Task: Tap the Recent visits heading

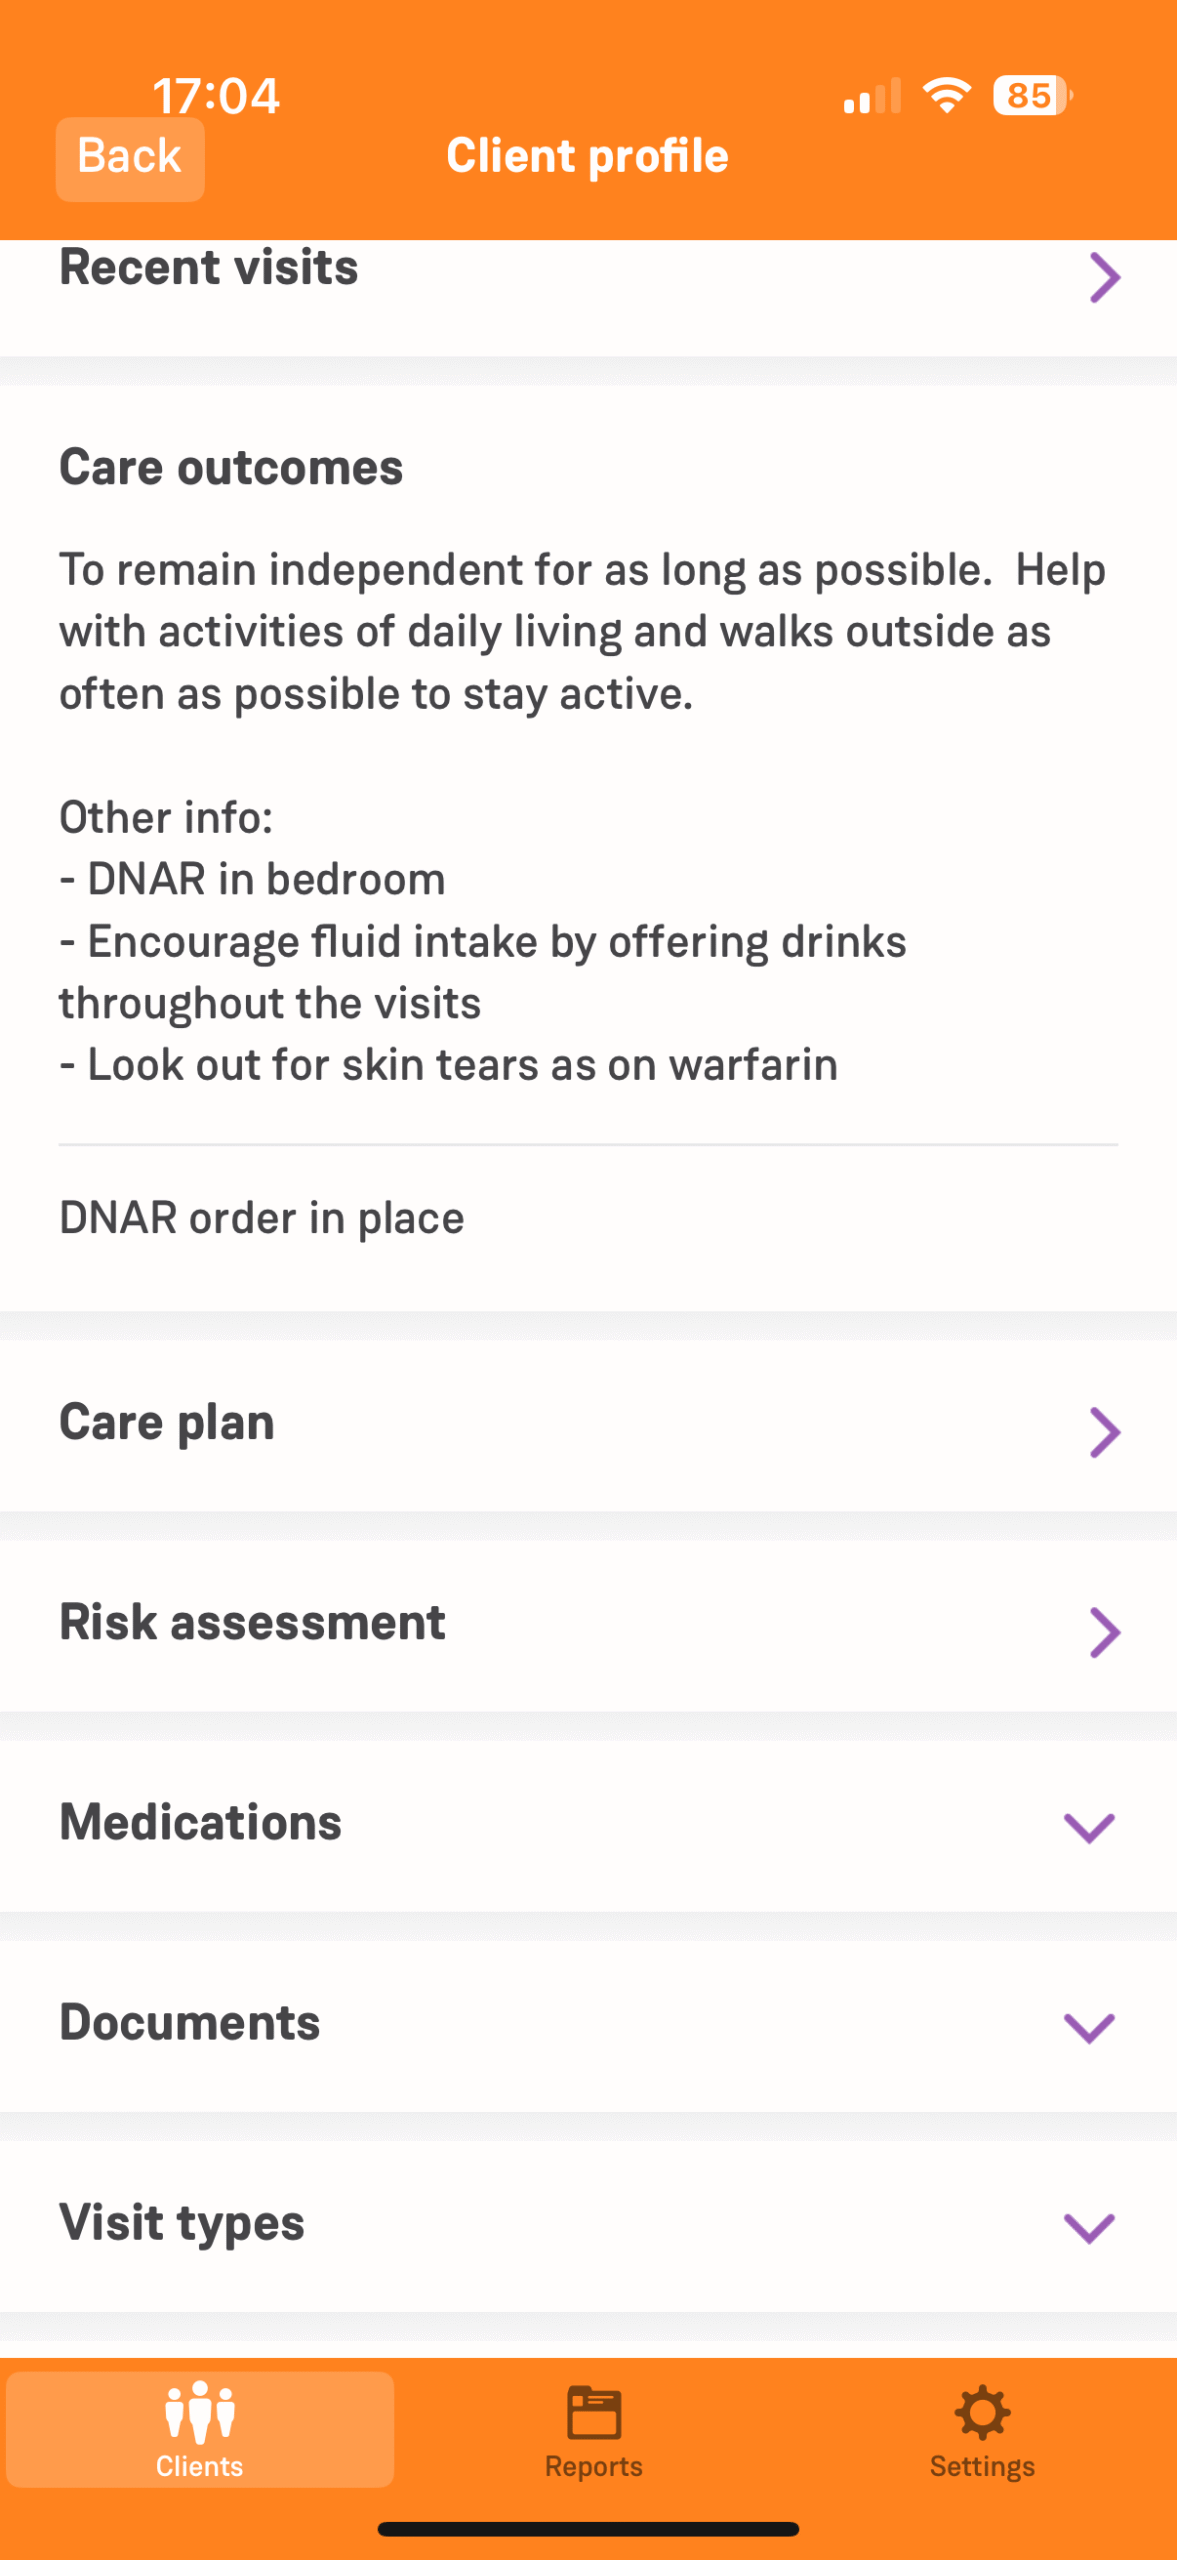Action: [x=208, y=268]
